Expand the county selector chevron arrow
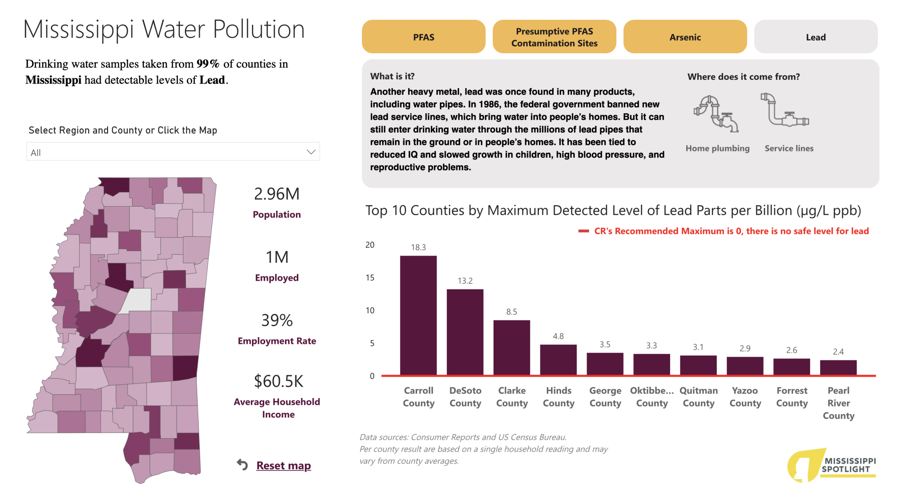This screenshot has width=923, height=500. tap(311, 152)
